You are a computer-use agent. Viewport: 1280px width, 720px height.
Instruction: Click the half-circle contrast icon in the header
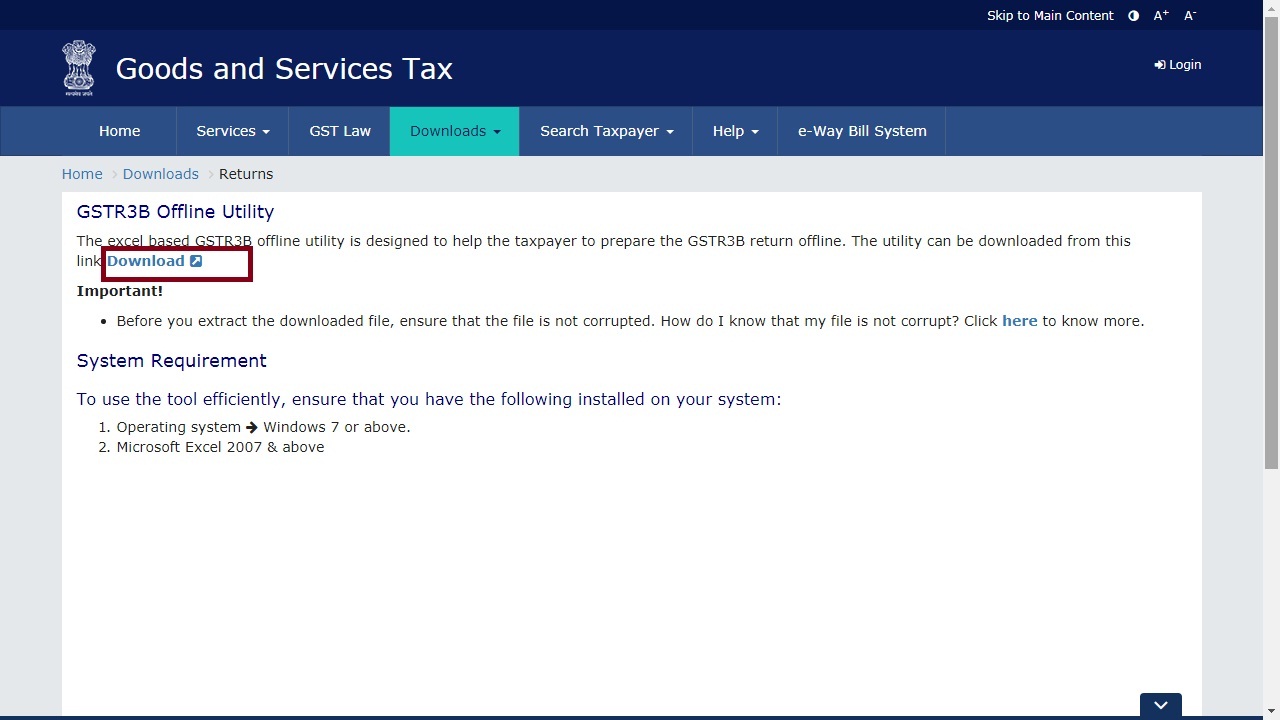tap(1133, 15)
